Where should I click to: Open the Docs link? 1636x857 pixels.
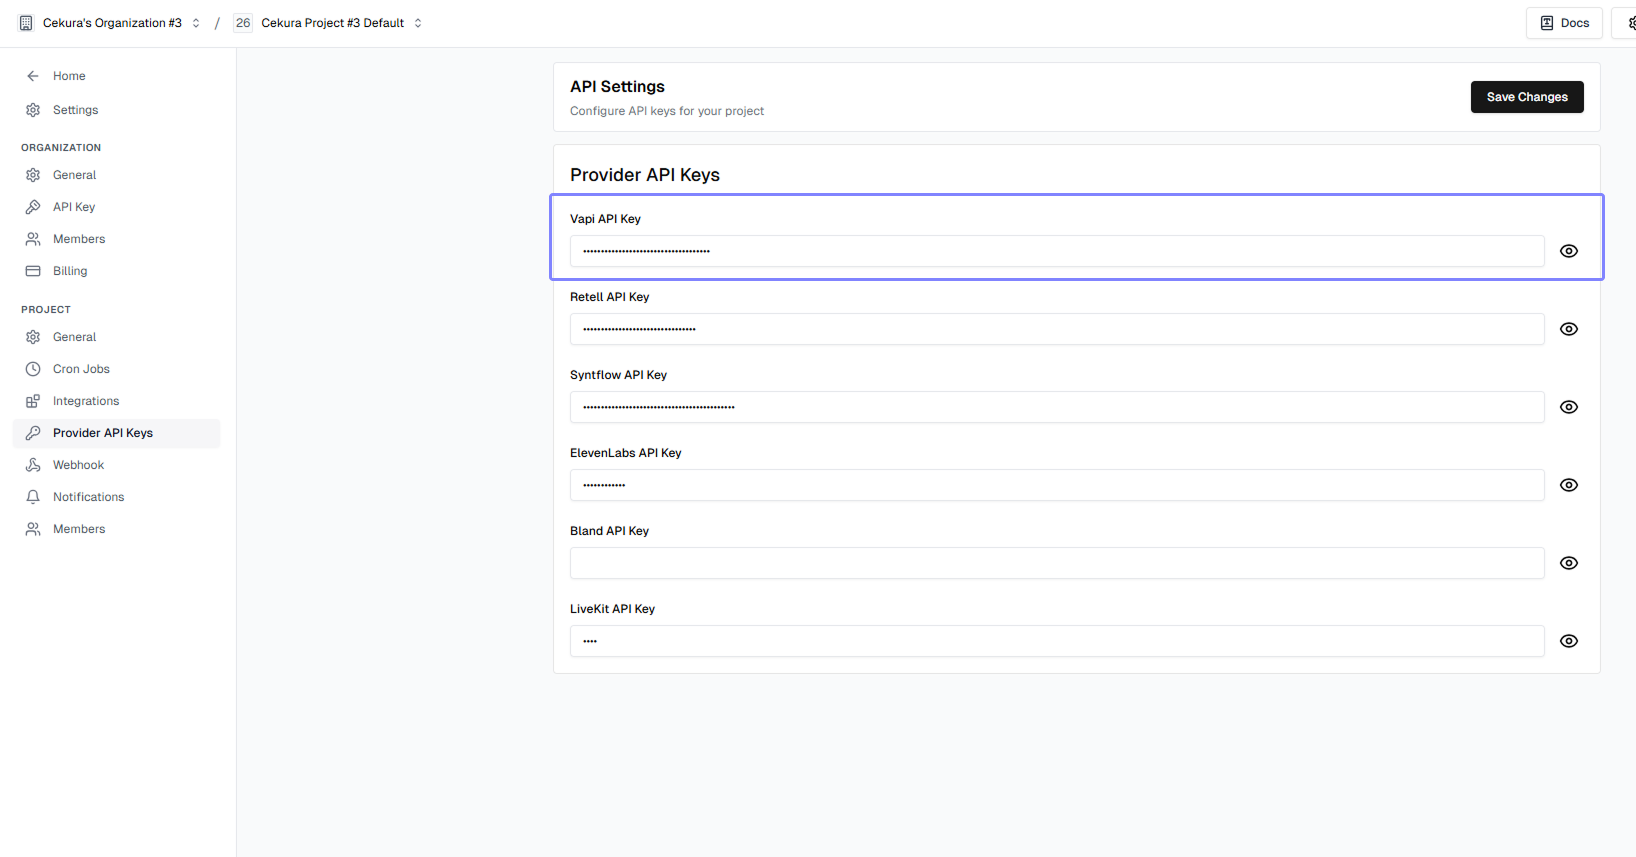pyautogui.click(x=1564, y=23)
